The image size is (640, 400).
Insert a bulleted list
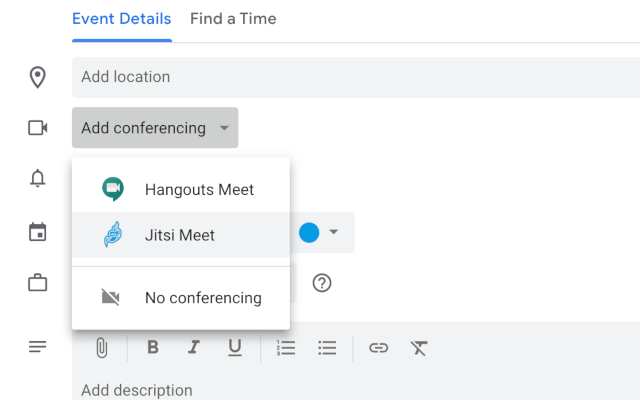(x=327, y=348)
